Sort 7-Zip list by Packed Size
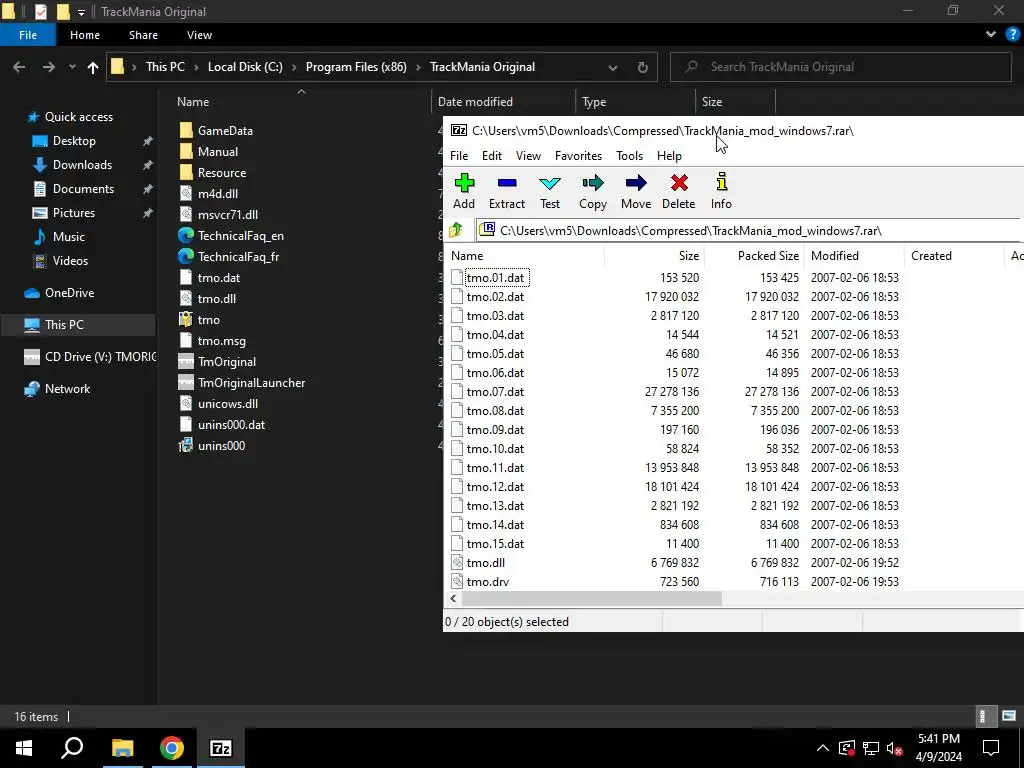 [x=754, y=255]
